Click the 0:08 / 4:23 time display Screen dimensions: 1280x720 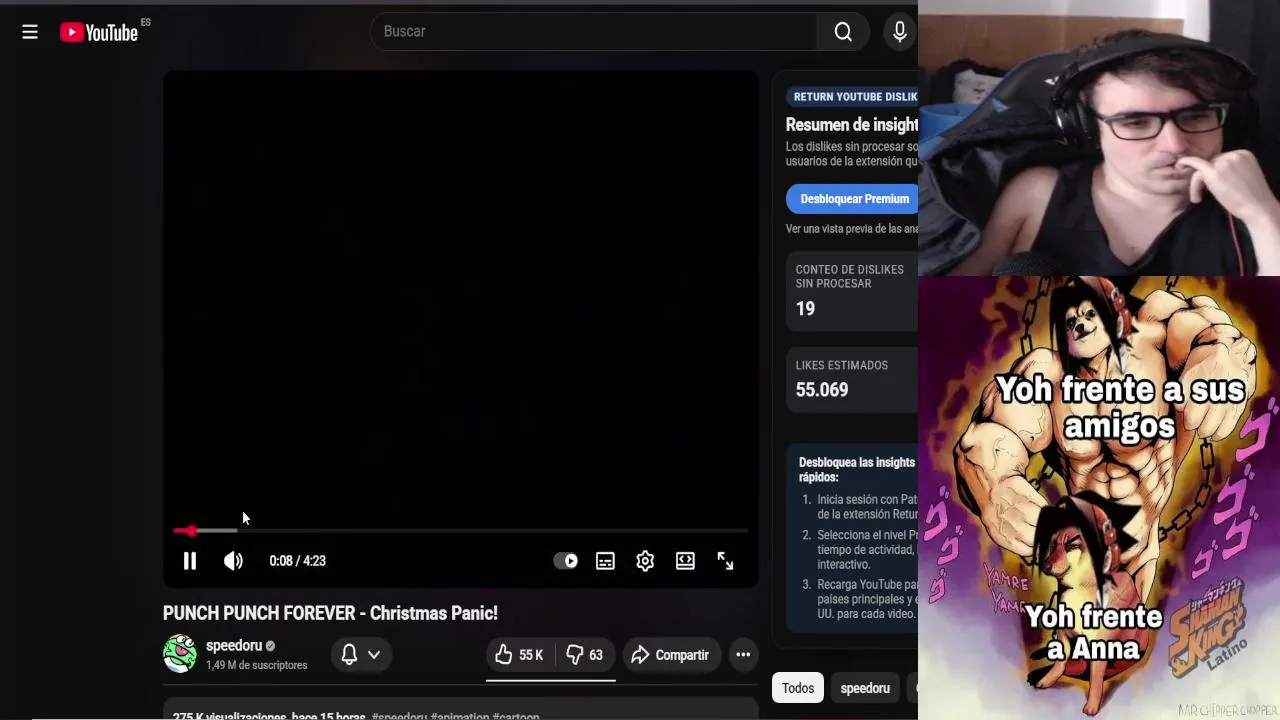click(298, 561)
